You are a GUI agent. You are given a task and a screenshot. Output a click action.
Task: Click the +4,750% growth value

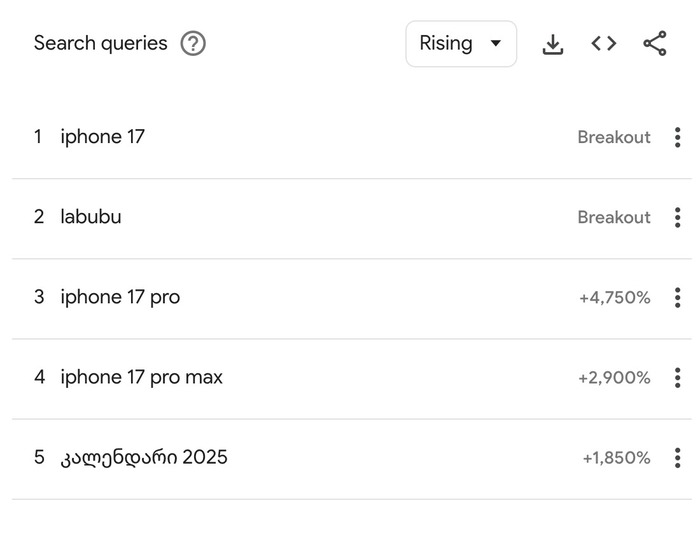pyautogui.click(x=614, y=298)
